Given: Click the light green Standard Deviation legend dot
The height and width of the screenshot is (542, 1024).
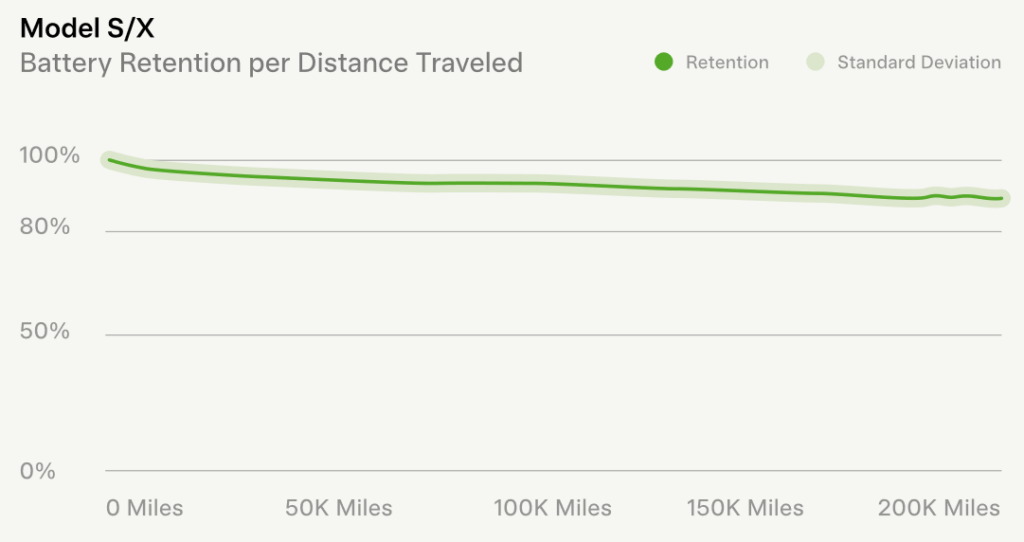Looking at the screenshot, I should click(814, 62).
